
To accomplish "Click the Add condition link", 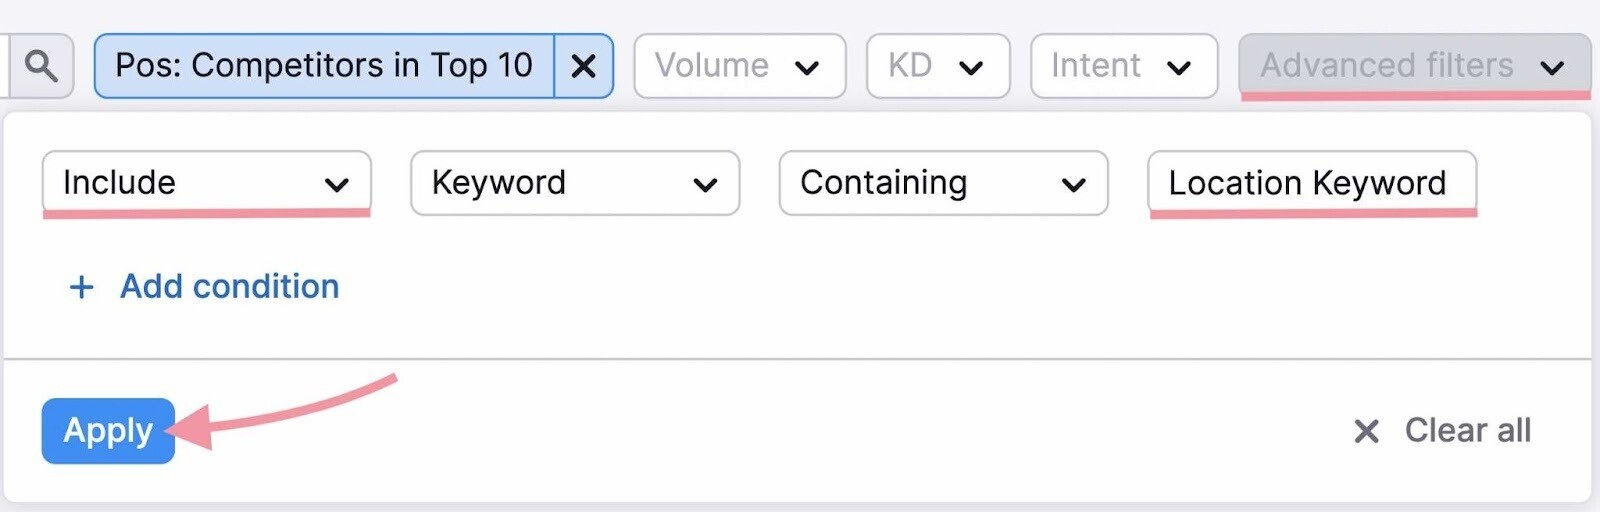I will [x=229, y=287].
